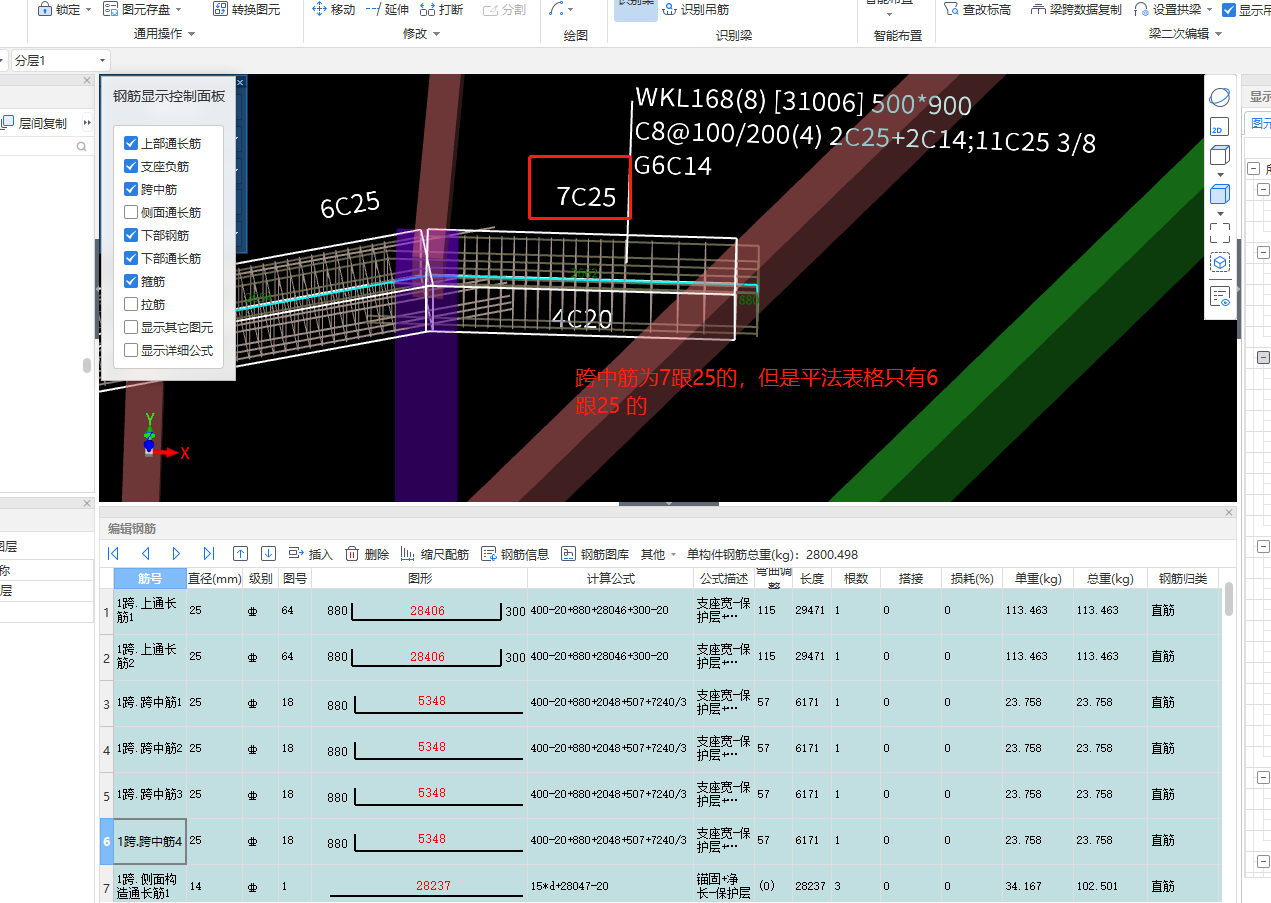Open 查改标高 tool

(977, 9)
